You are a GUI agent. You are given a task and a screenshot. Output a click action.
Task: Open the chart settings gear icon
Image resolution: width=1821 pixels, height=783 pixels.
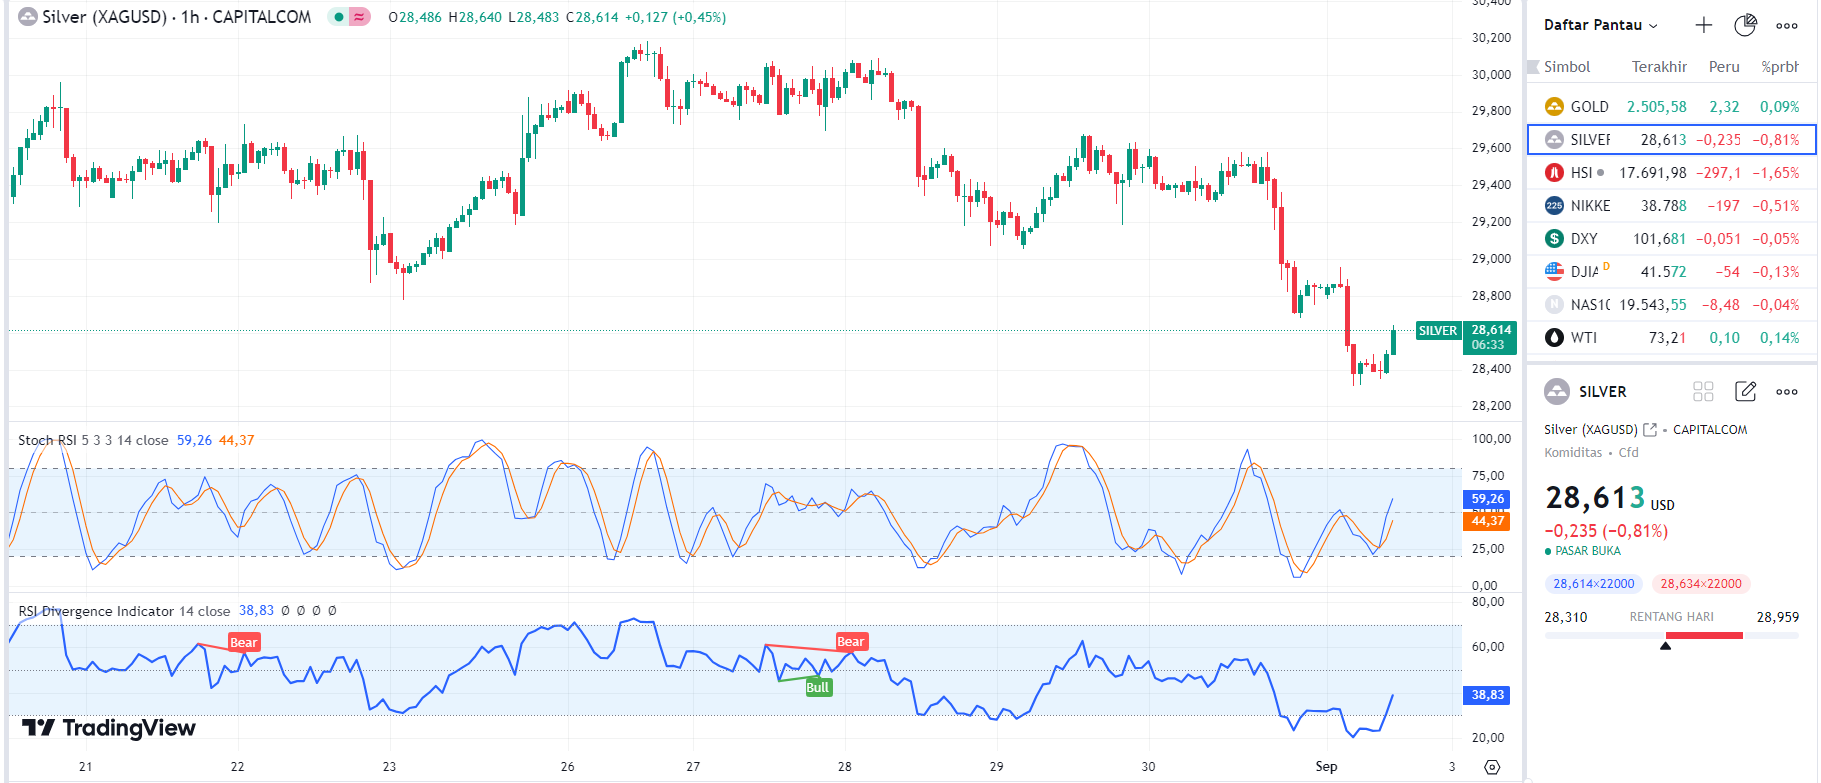[x=1492, y=767]
